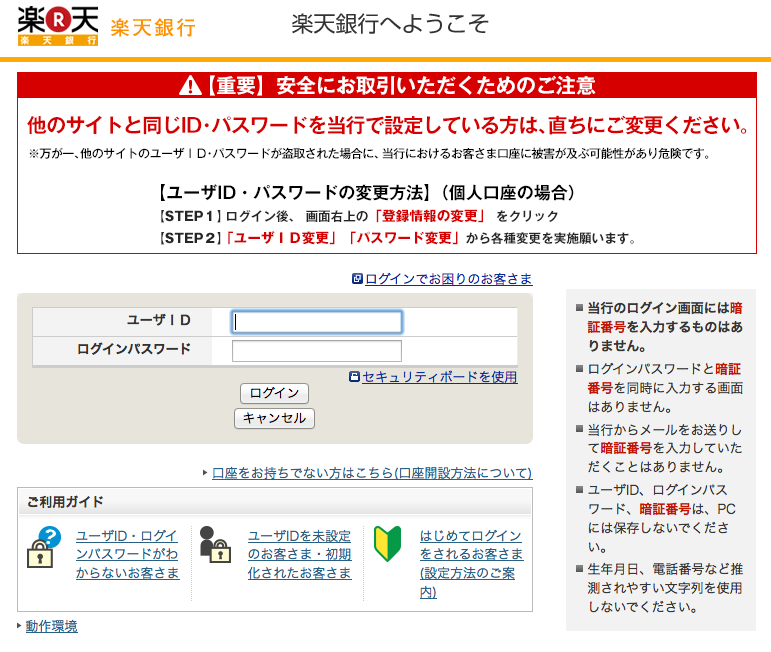Click the 楽天銀行 orange text next to logo
771x652 pixels.
click(x=153, y=28)
